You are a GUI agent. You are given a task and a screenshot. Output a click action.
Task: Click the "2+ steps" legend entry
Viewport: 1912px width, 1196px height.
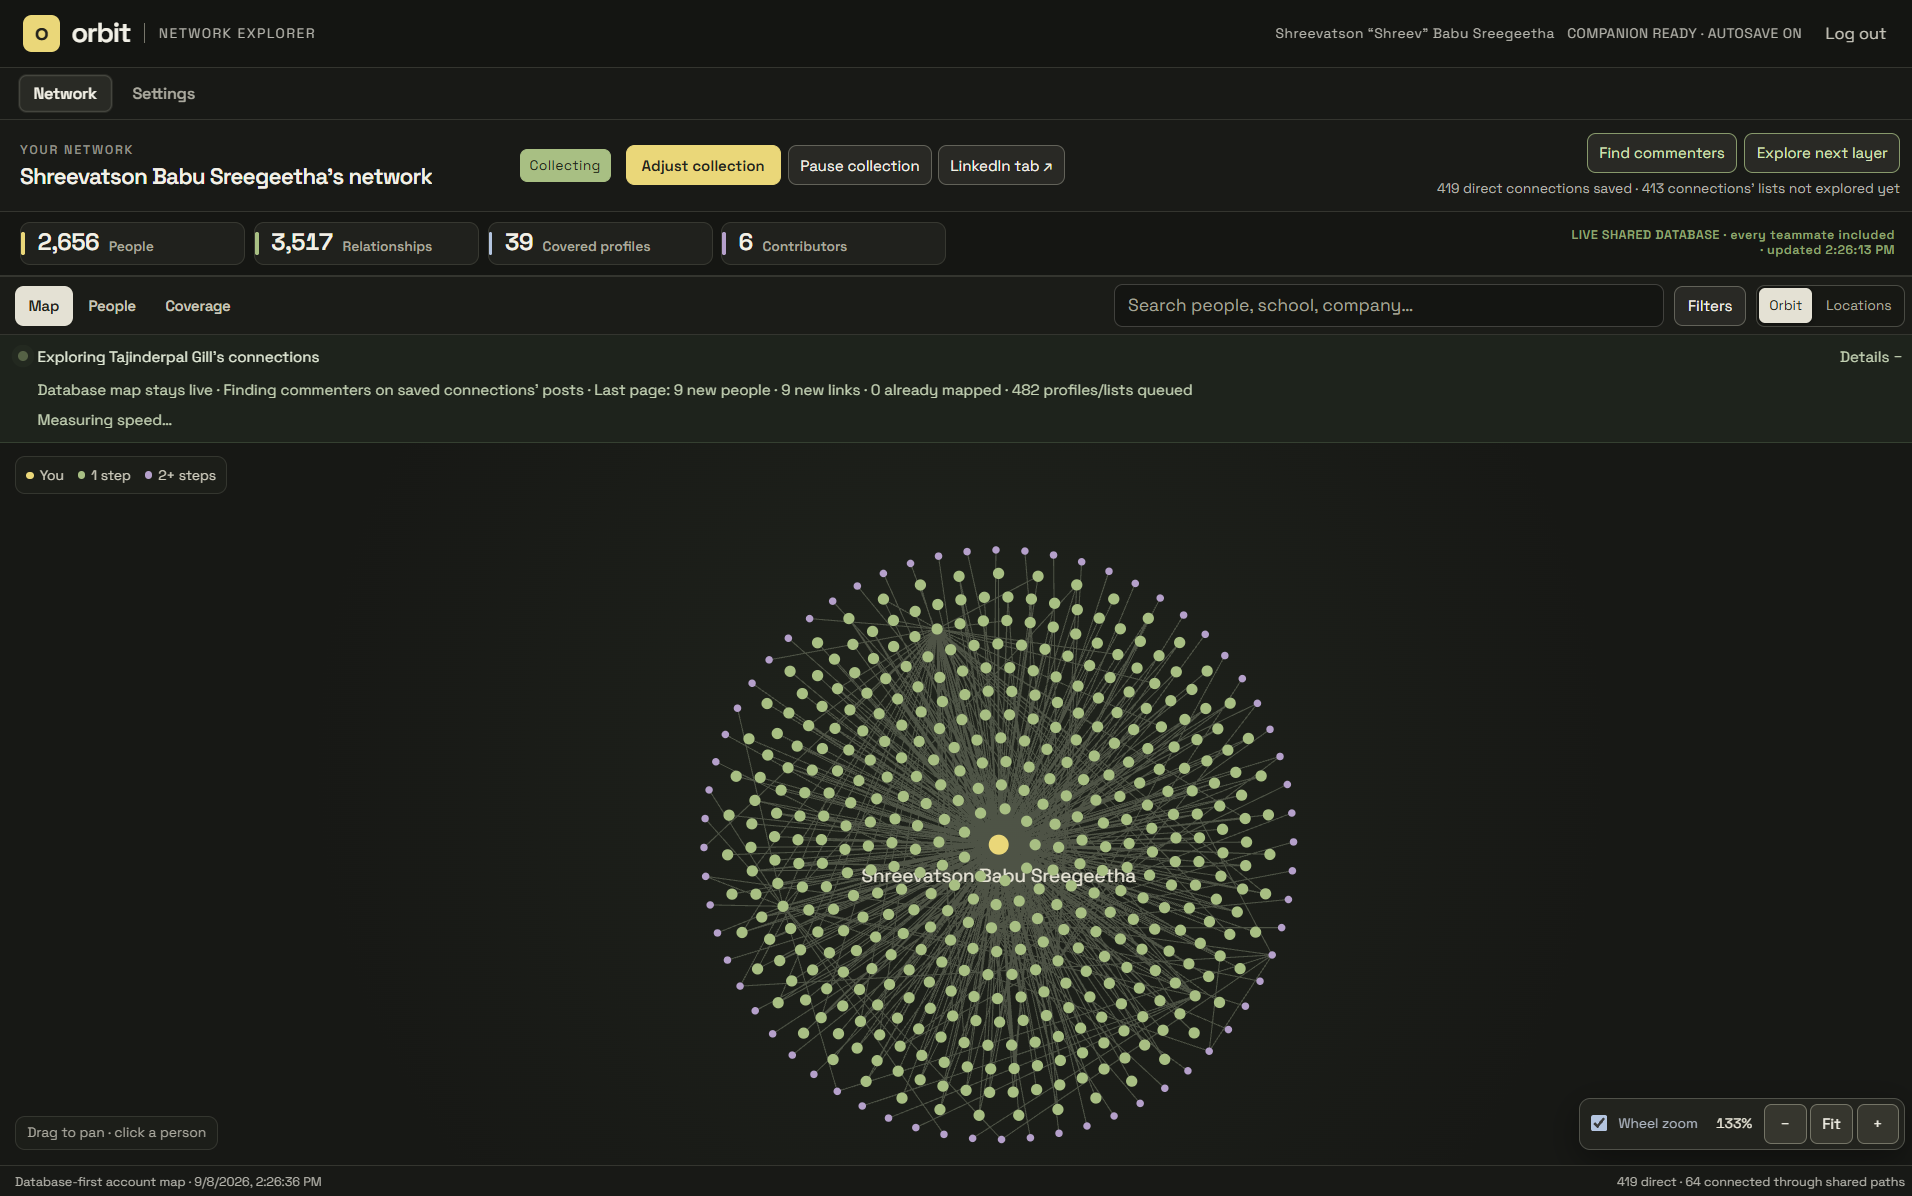tap(181, 475)
